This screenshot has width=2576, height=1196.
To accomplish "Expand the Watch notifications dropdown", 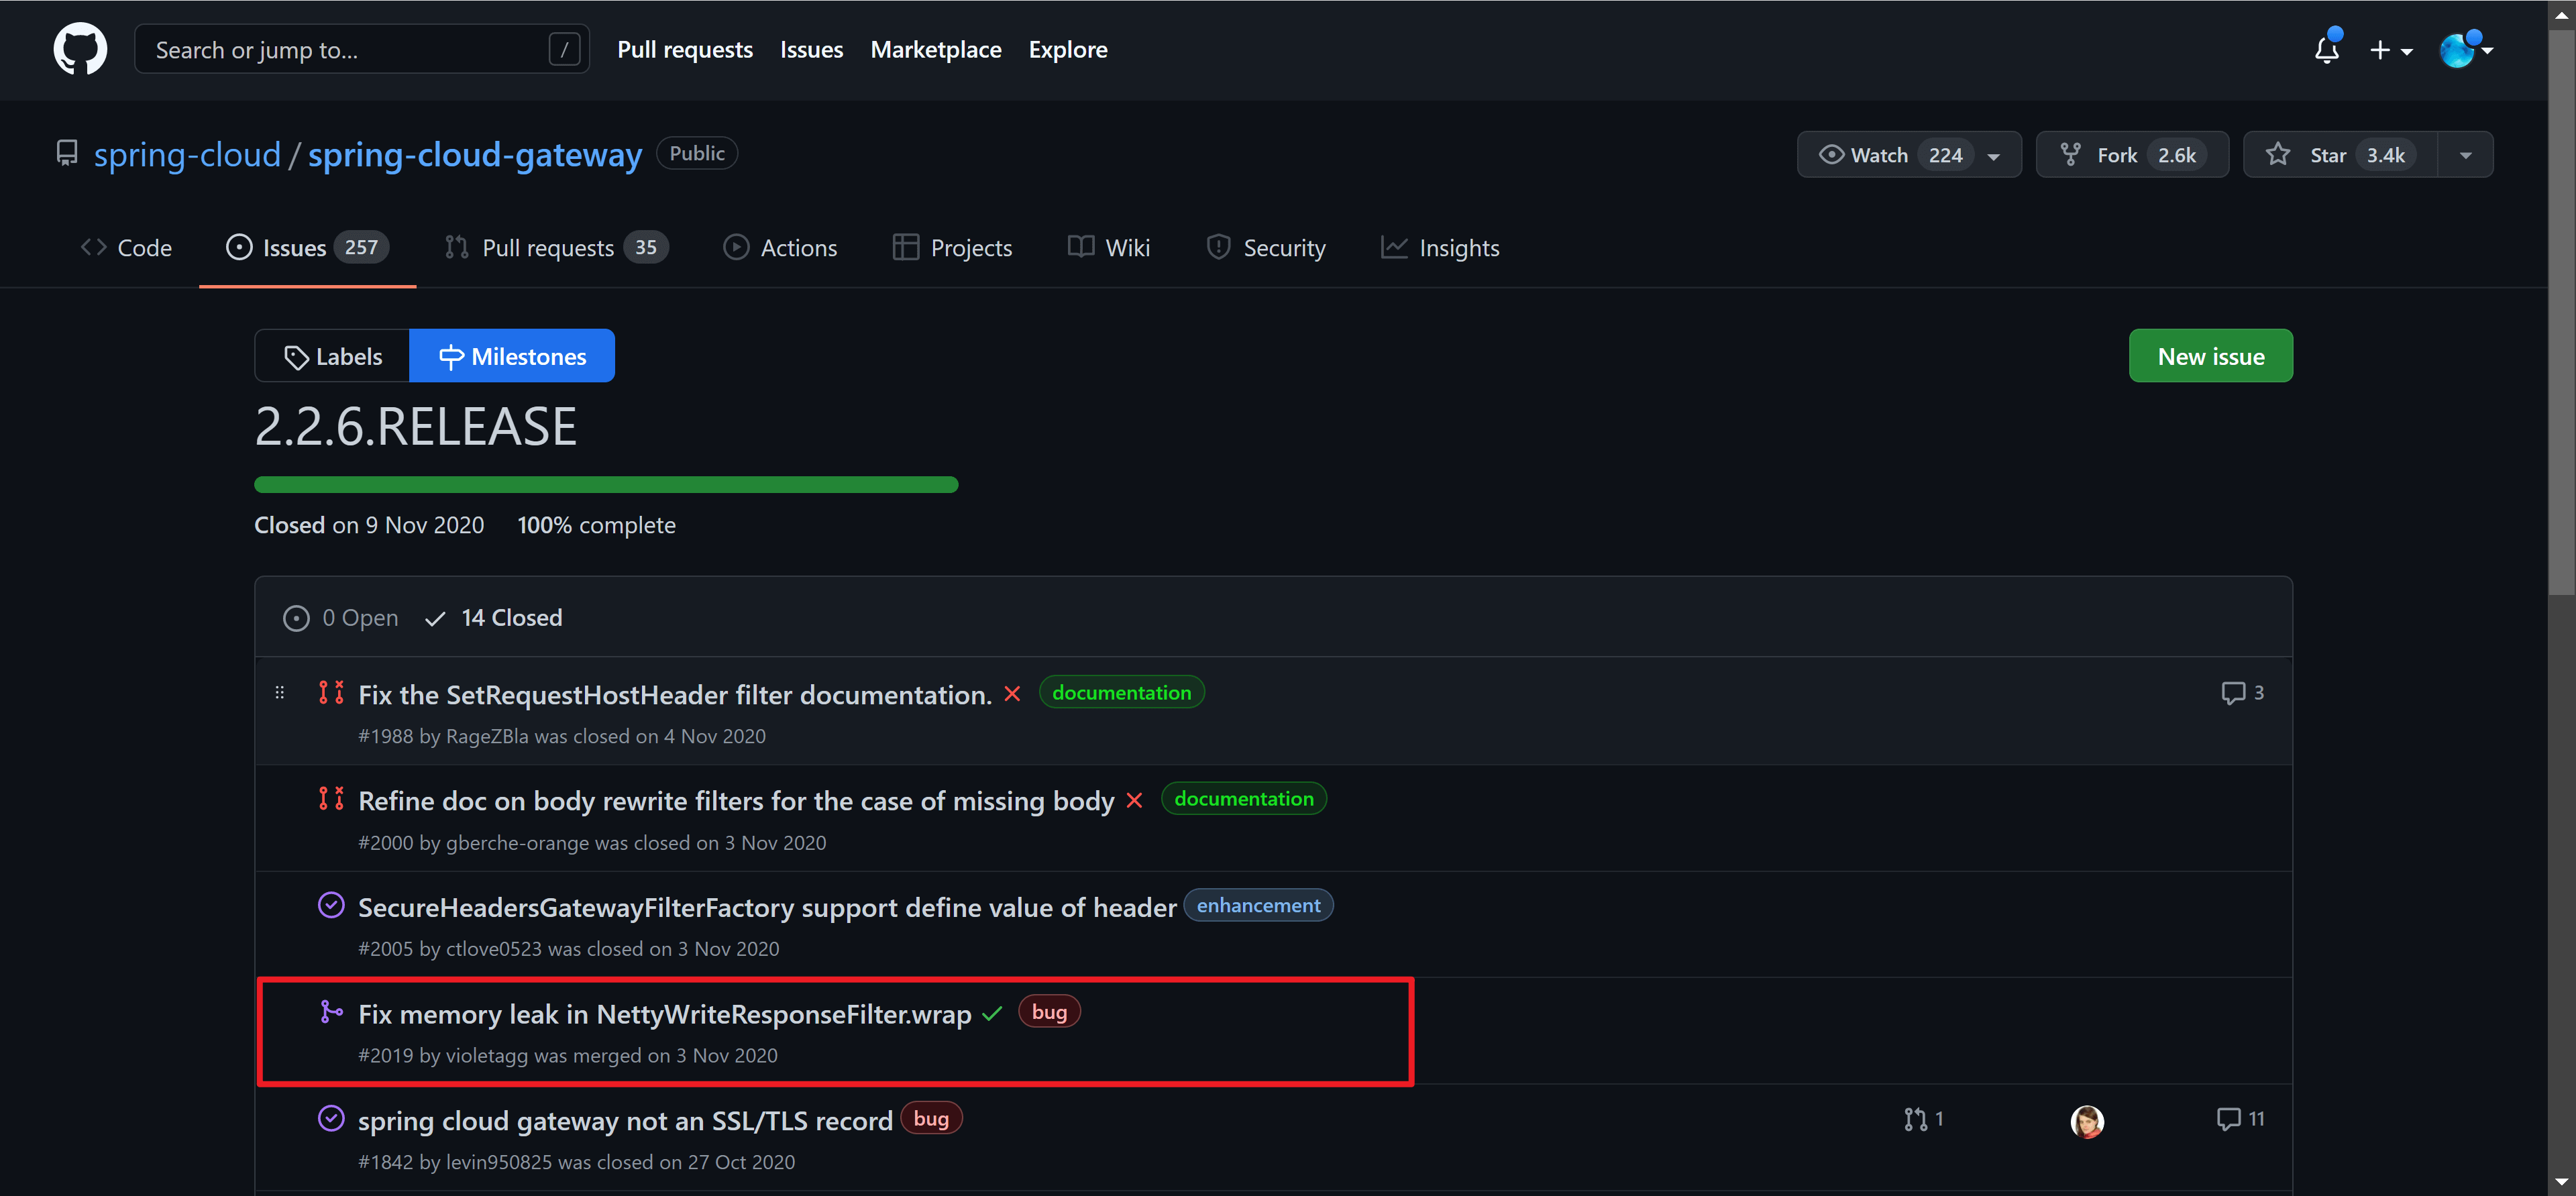I will point(1993,156).
